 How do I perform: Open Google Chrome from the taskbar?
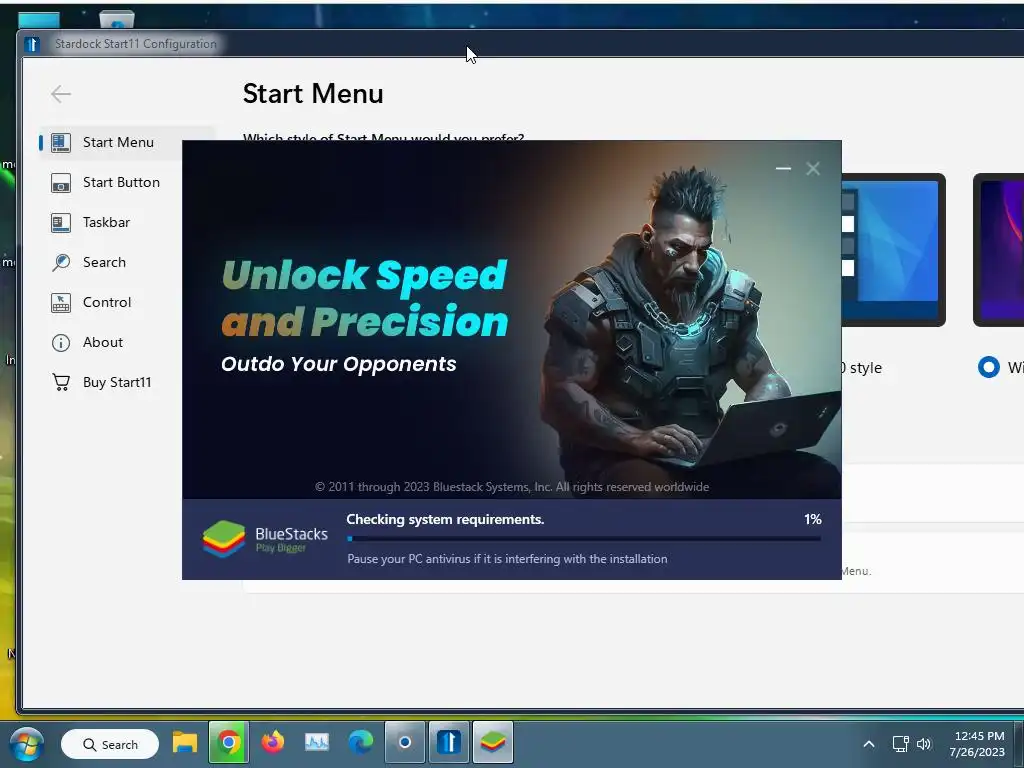[229, 743]
